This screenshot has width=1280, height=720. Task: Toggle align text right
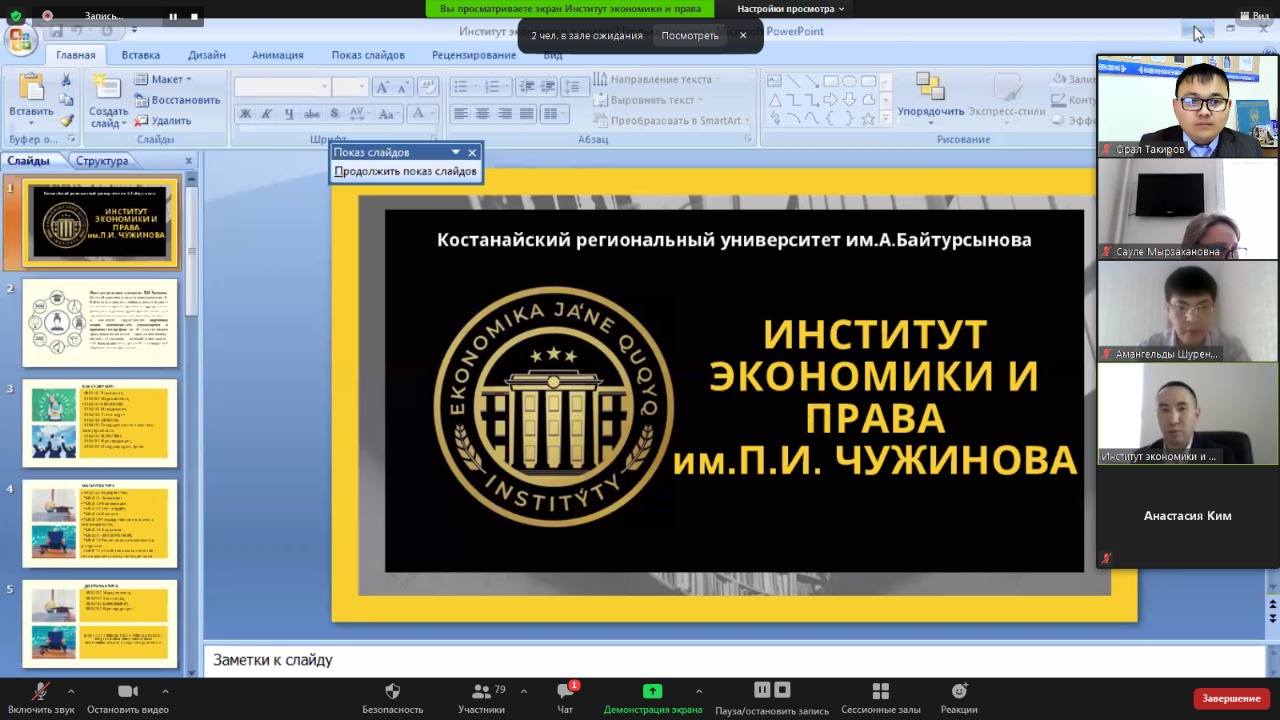(x=504, y=114)
